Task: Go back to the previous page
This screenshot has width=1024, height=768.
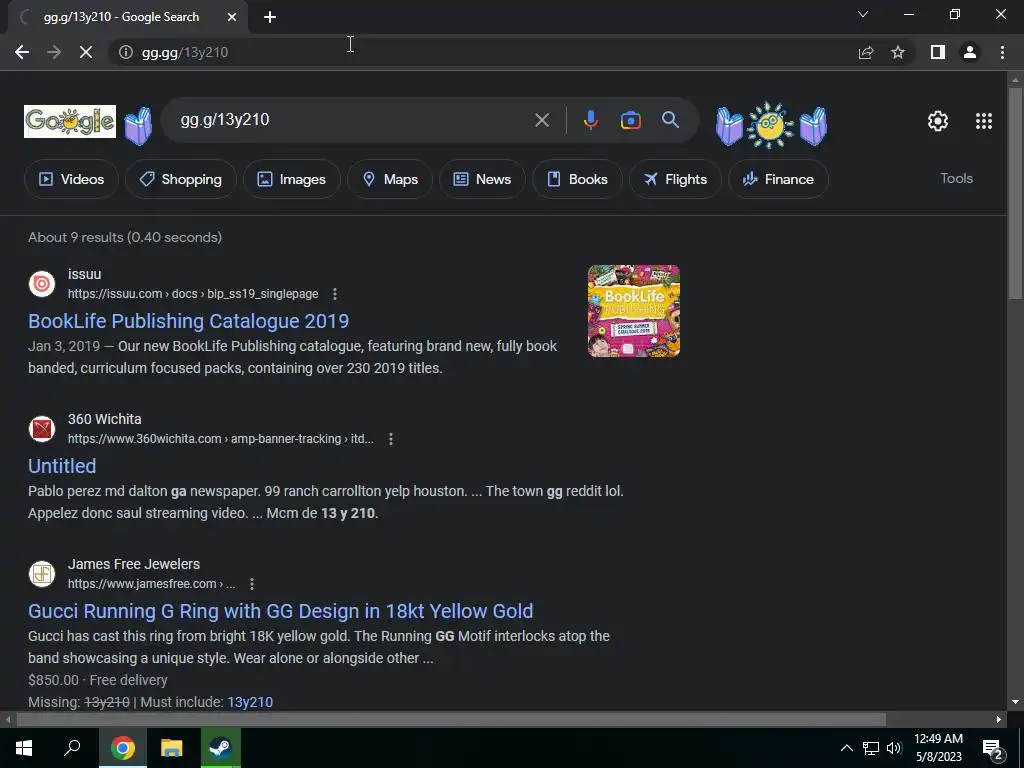Action: (22, 52)
